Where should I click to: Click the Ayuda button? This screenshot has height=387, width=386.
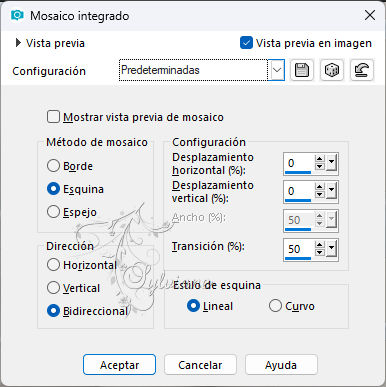click(281, 365)
